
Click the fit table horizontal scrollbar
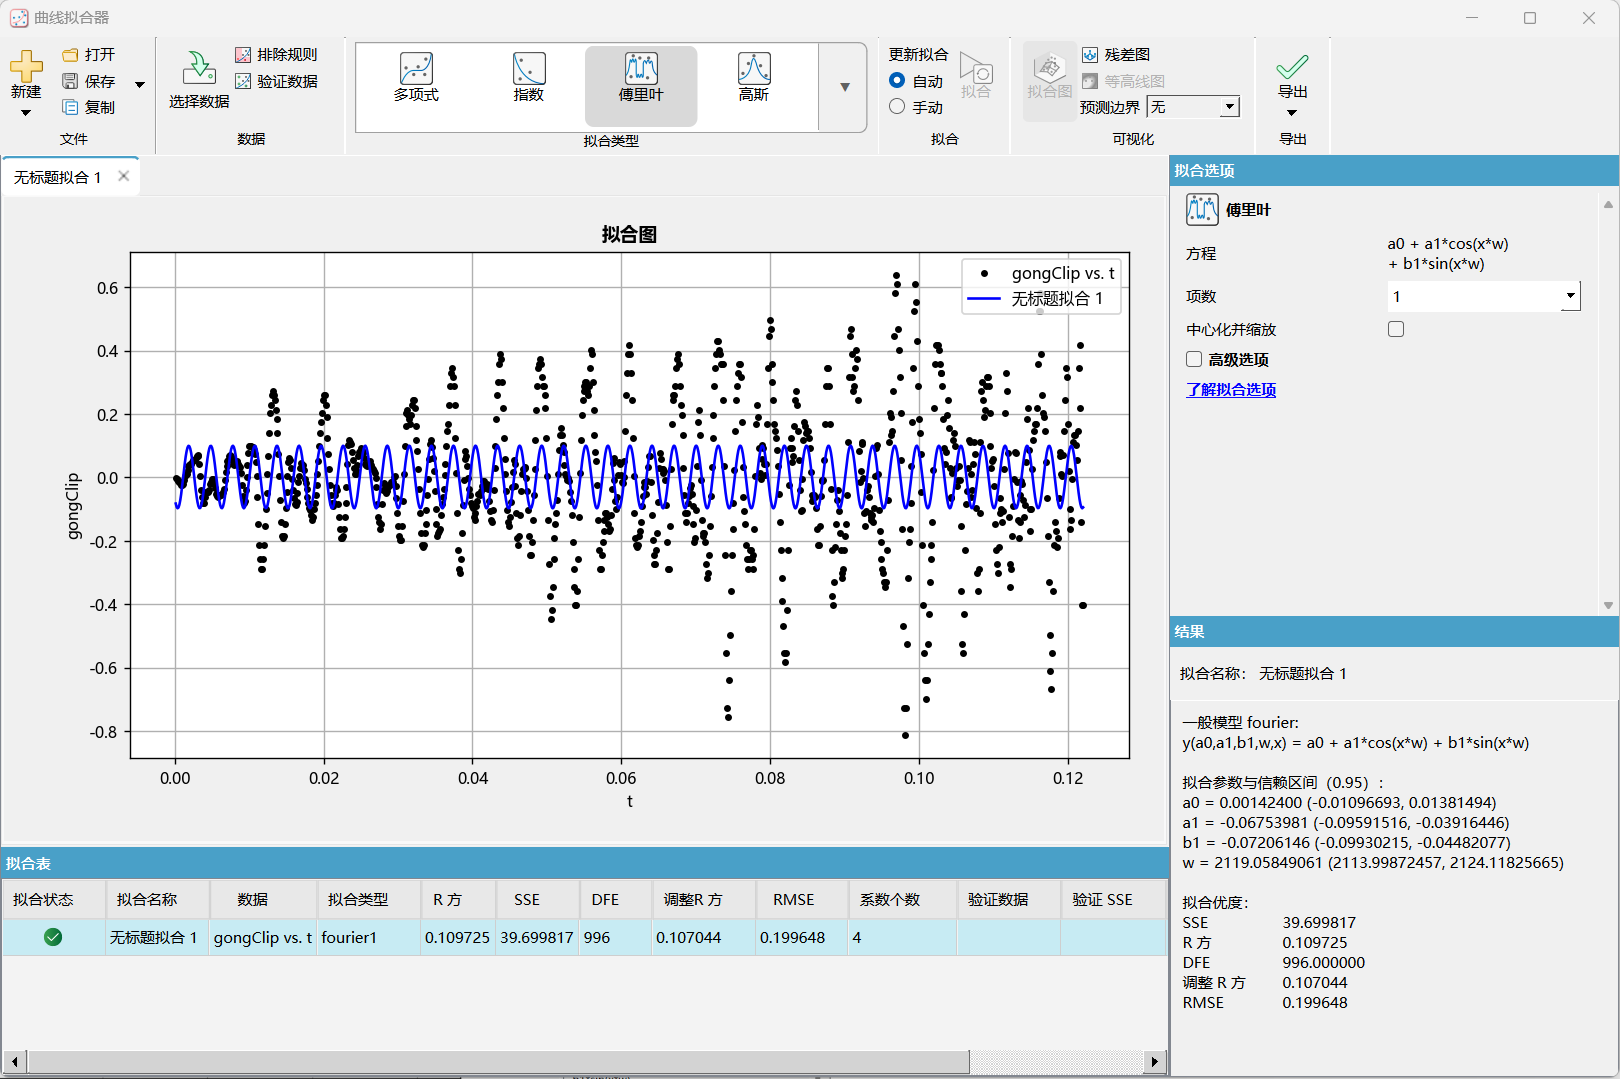tap(500, 1061)
